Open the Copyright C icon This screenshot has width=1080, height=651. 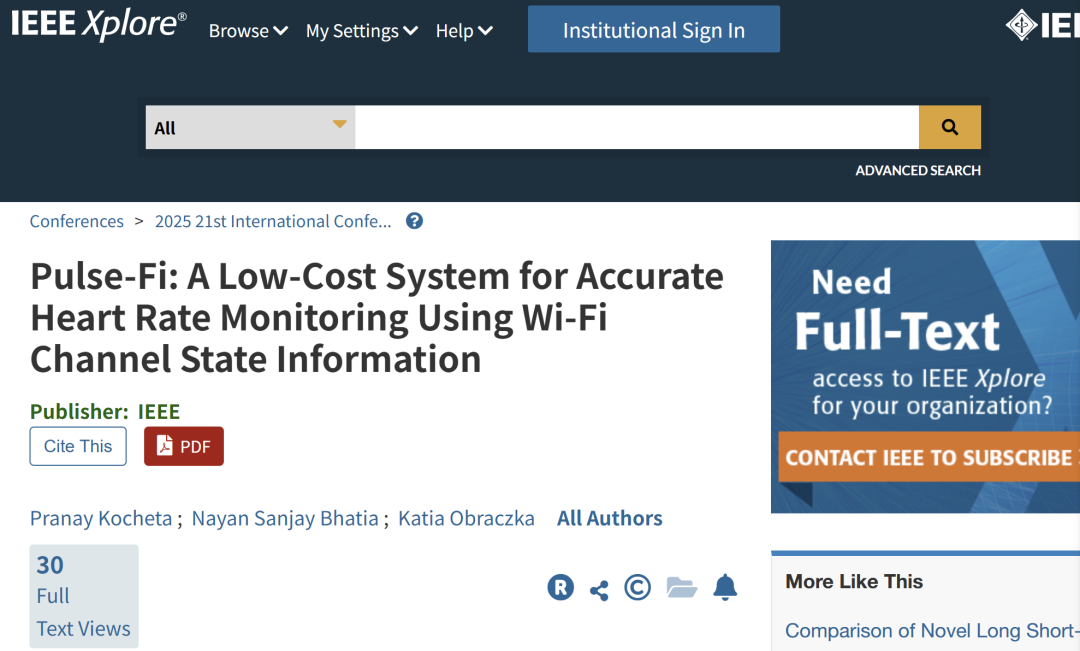[x=637, y=588]
